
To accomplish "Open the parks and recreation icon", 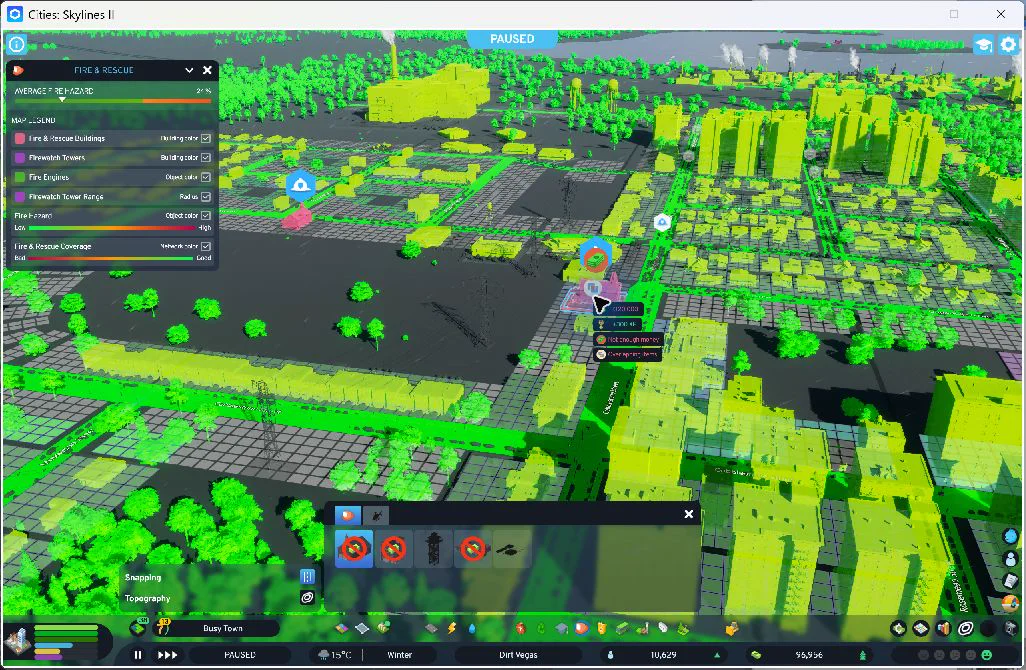I will coord(643,628).
